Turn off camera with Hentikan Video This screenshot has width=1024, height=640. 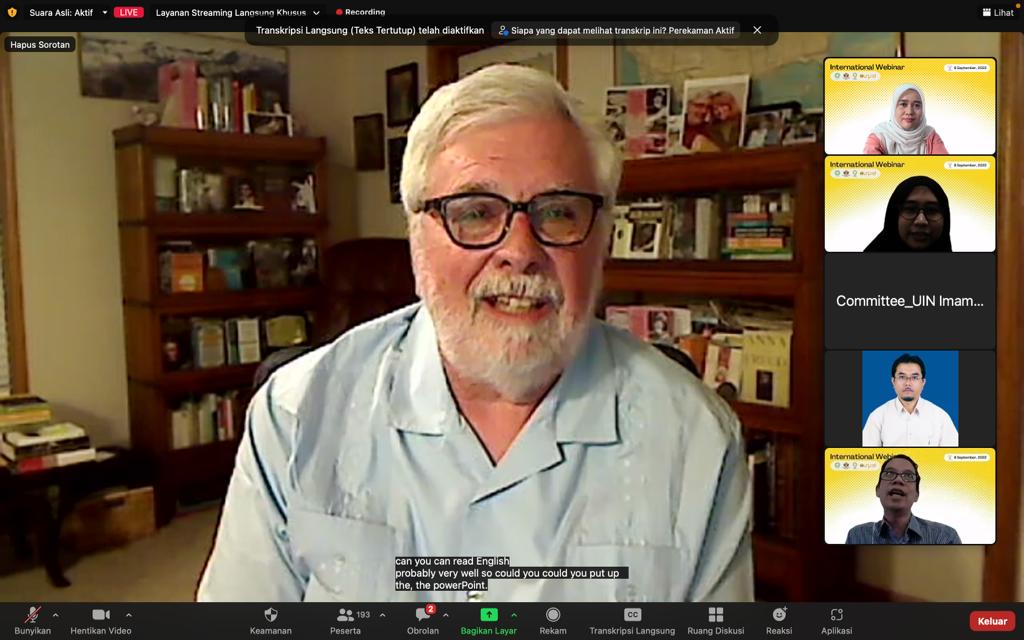pyautogui.click(x=100, y=615)
